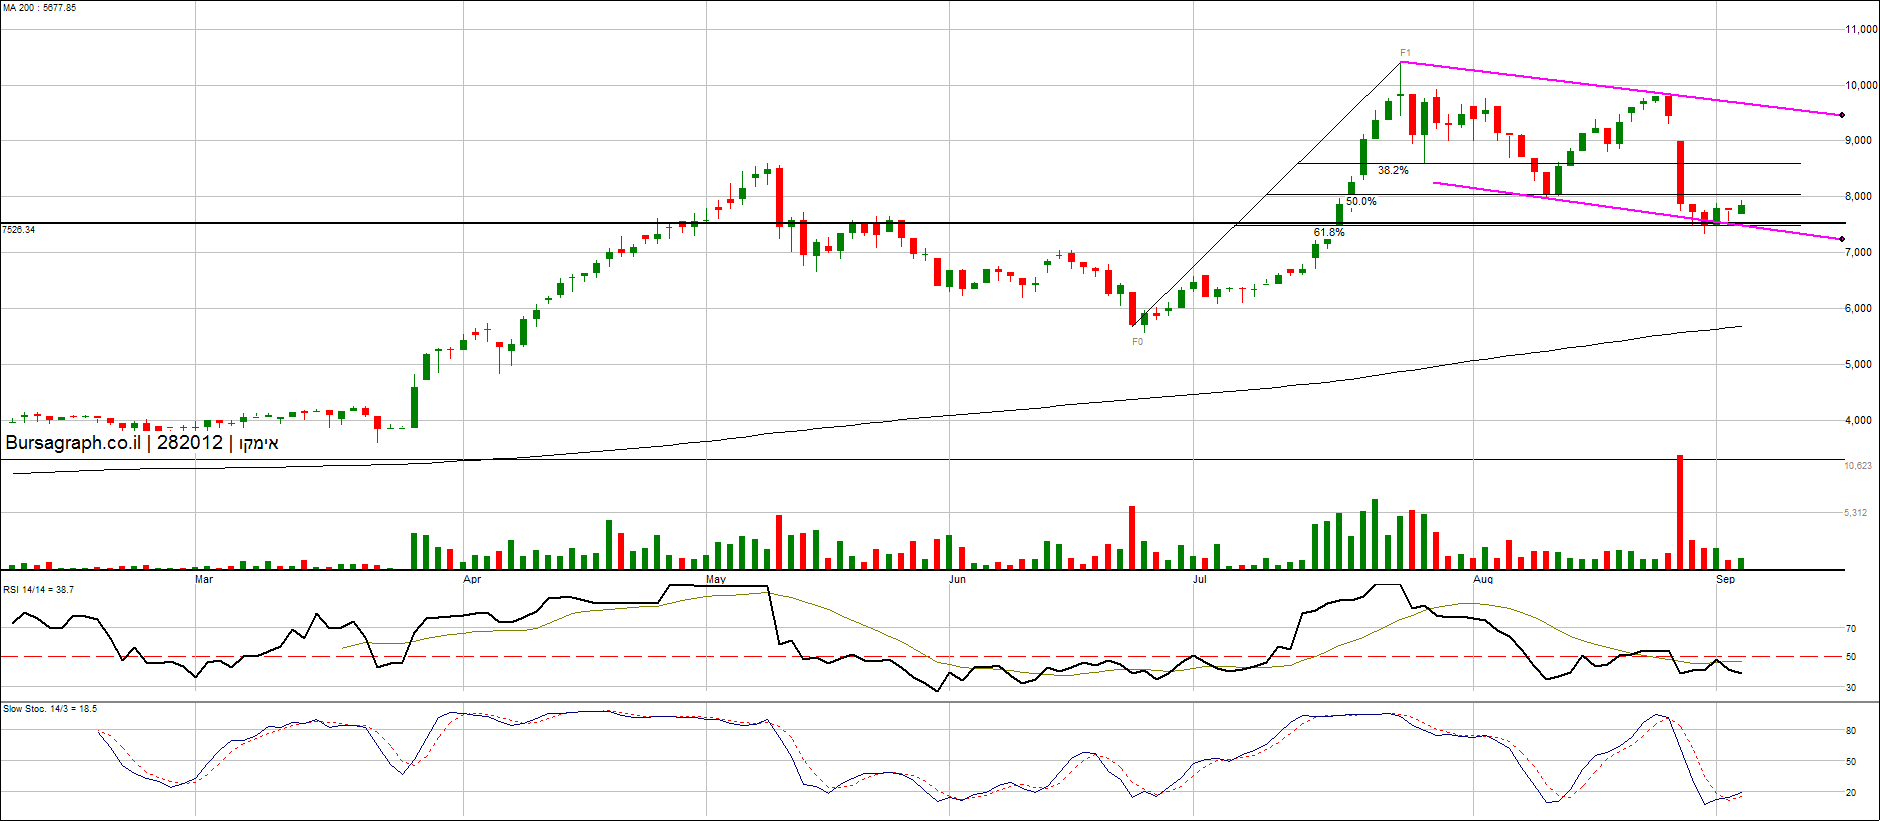Click the Sep label on time axis
The image size is (1880, 821).
tap(1725, 580)
